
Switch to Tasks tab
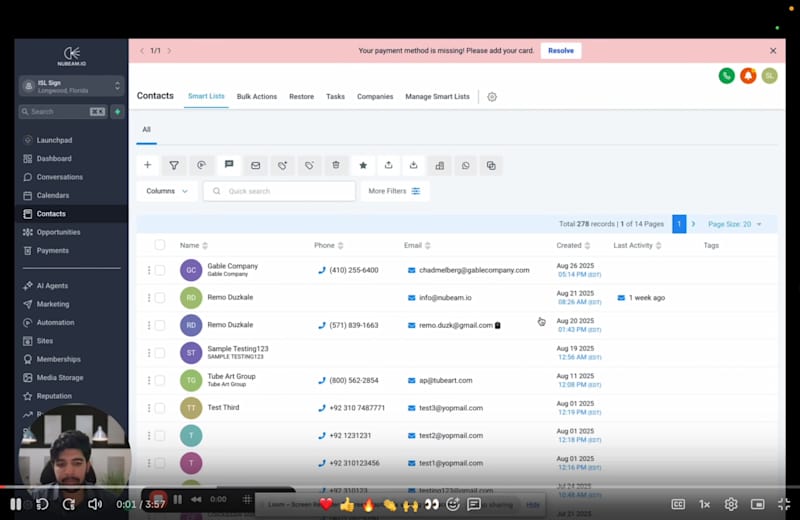pyautogui.click(x=335, y=96)
